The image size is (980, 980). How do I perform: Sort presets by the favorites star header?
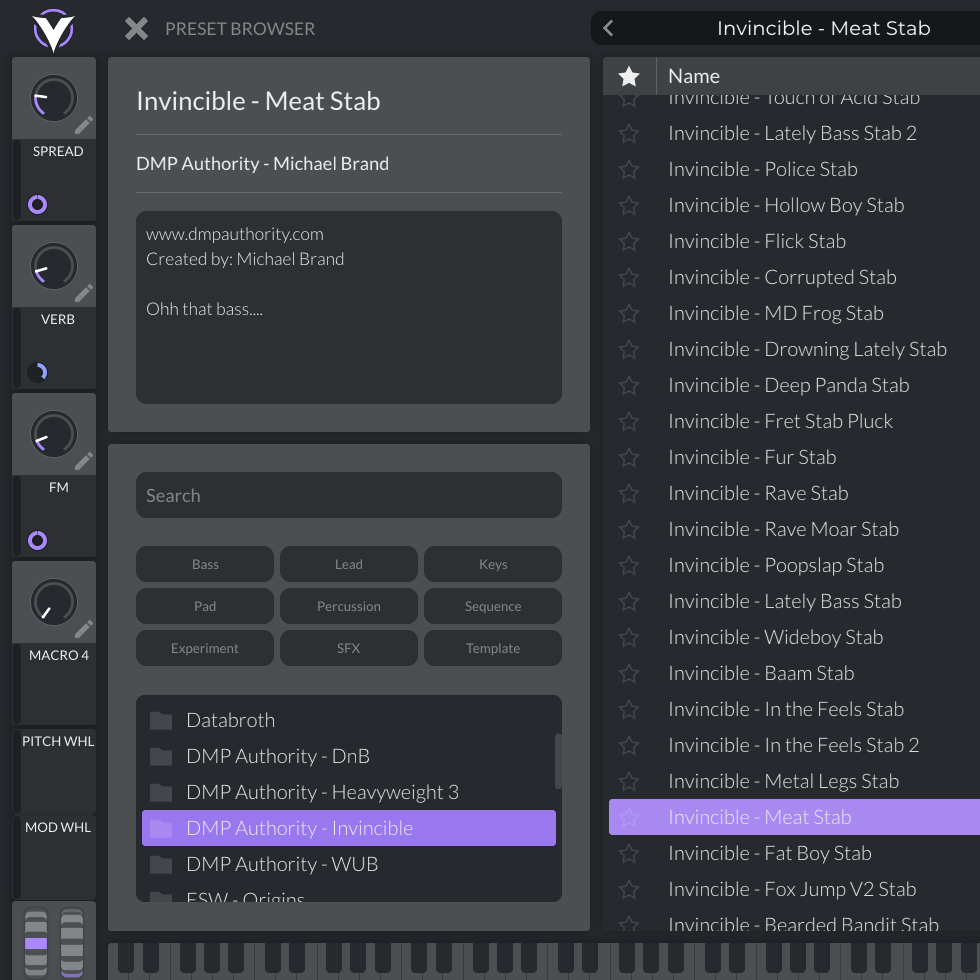click(629, 76)
